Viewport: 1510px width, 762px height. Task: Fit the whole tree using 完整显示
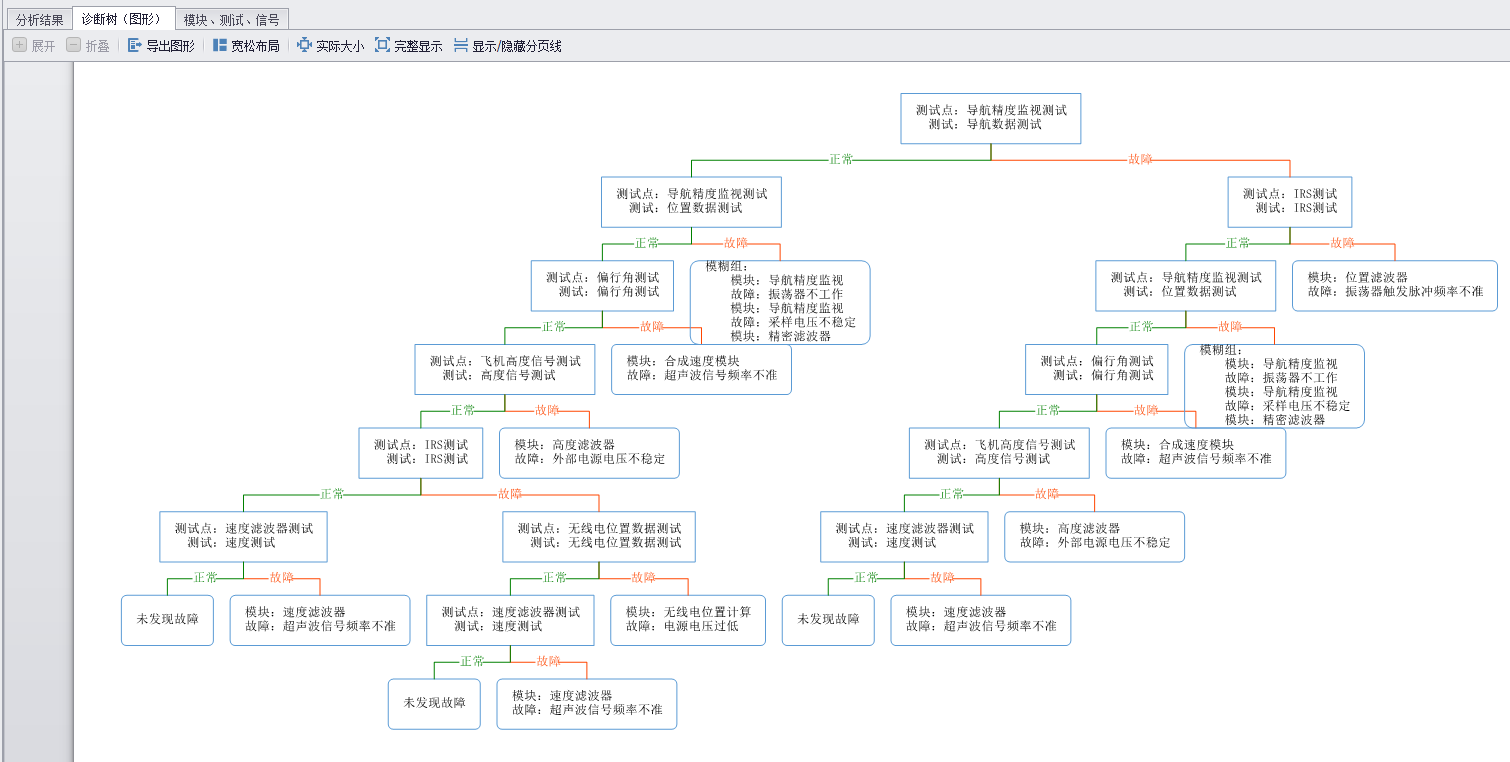408,46
